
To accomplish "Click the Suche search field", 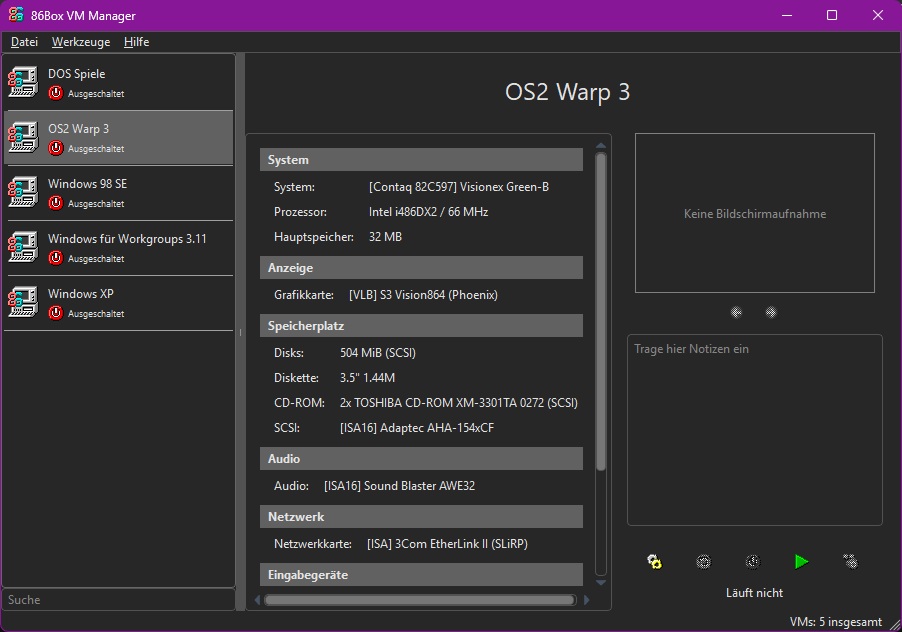I will [x=118, y=600].
